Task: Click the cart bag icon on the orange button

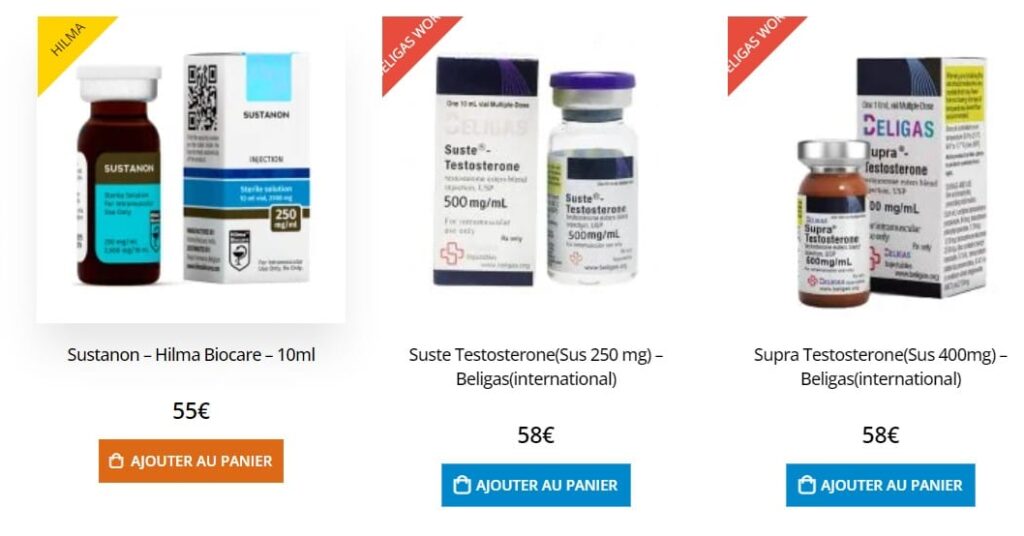Action: (116, 461)
